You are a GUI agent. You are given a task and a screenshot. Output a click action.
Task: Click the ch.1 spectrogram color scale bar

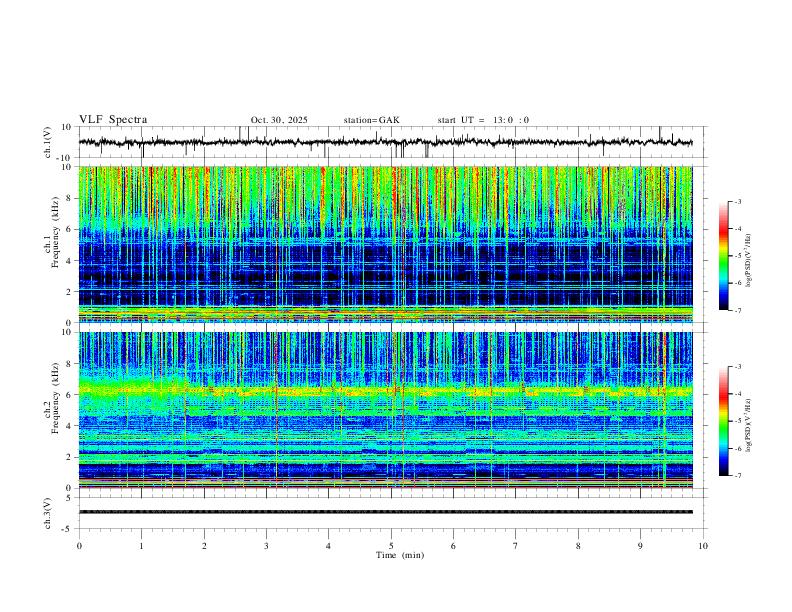pos(723,256)
